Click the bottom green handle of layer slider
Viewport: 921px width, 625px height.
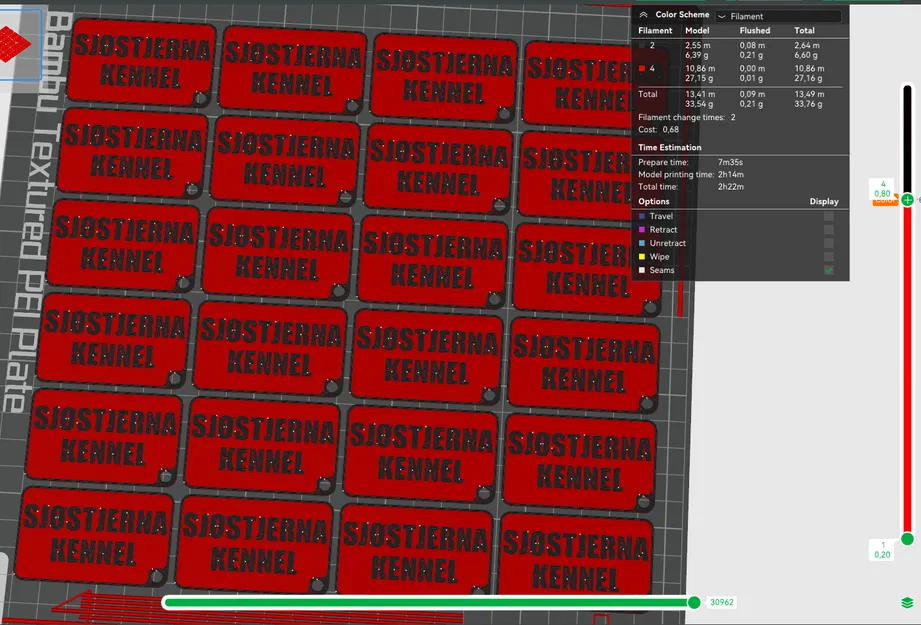point(907,539)
